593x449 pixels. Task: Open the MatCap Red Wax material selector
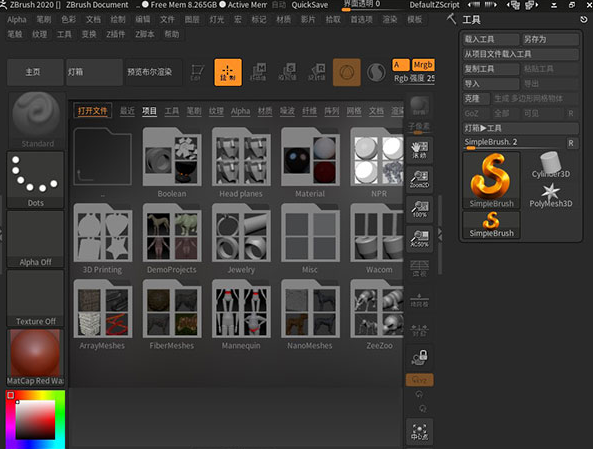[x=35, y=357]
